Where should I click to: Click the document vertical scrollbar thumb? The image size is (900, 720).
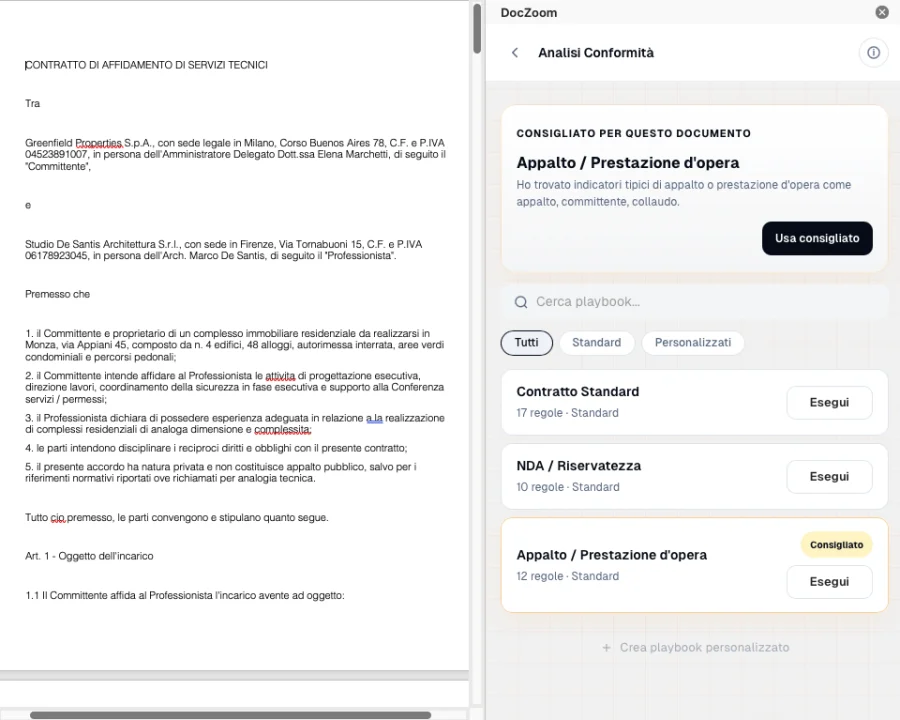[477, 28]
